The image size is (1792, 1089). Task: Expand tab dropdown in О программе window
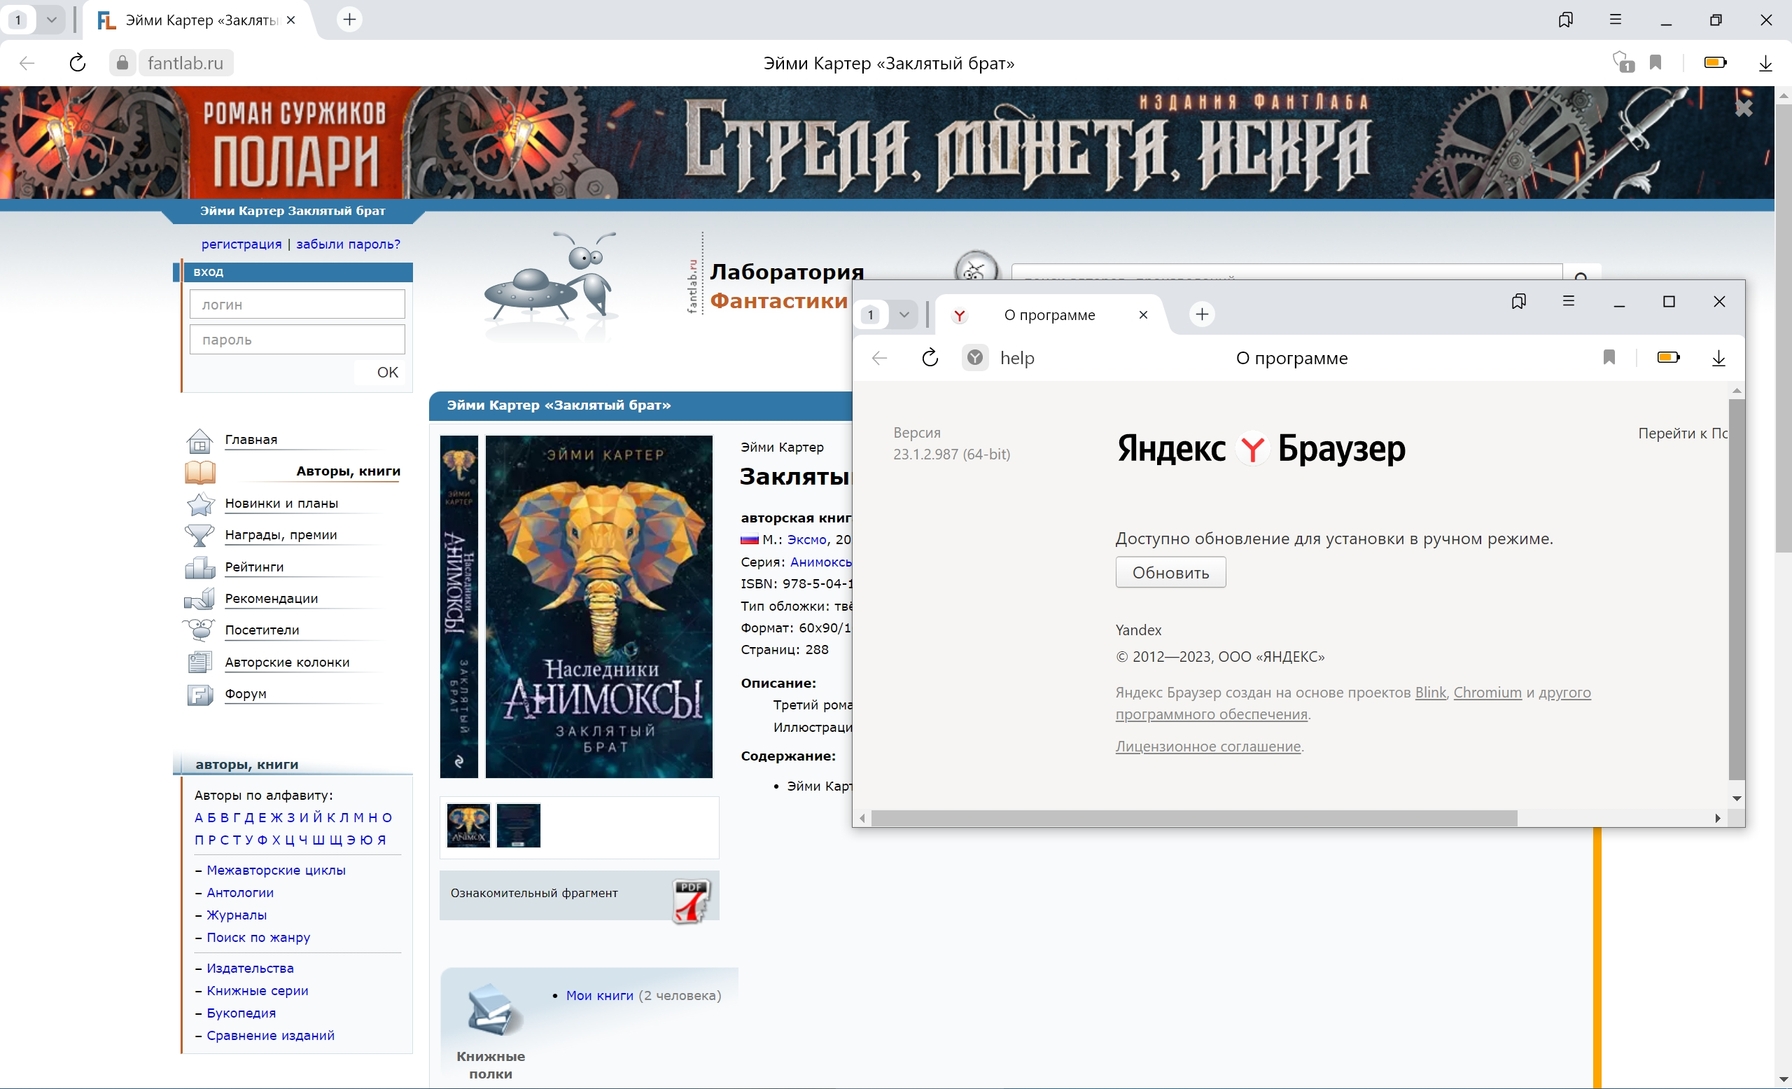coord(904,314)
